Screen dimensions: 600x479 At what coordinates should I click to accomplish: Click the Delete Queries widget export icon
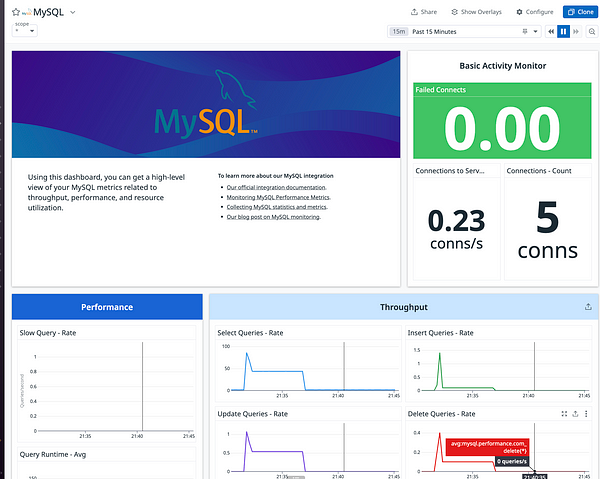point(576,413)
